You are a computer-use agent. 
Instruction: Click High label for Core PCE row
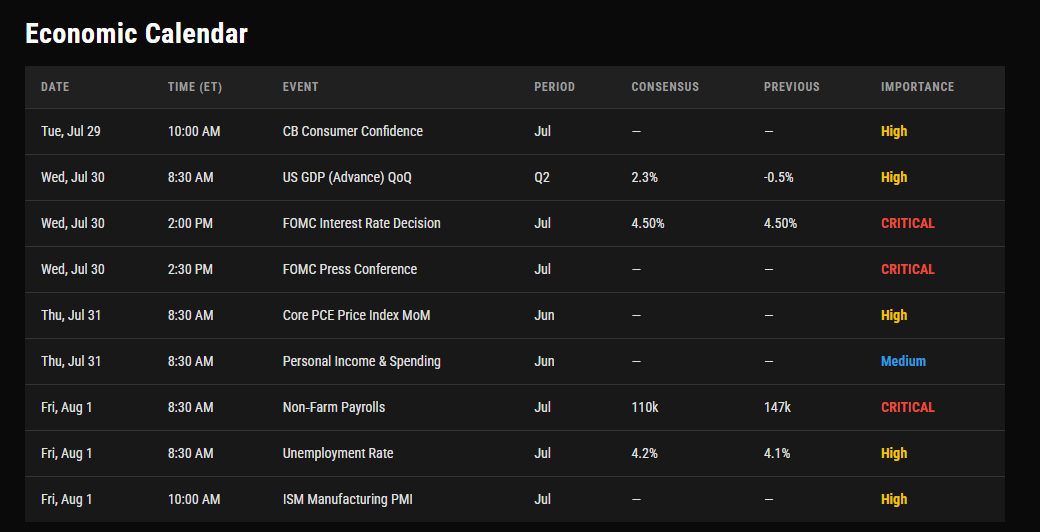(894, 315)
